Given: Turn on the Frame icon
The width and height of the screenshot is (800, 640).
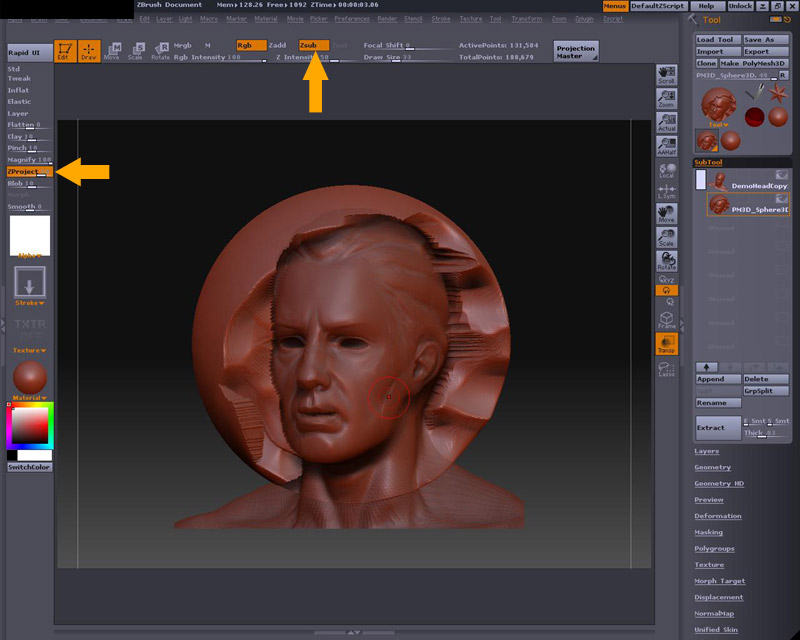Looking at the screenshot, I should click(x=667, y=320).
